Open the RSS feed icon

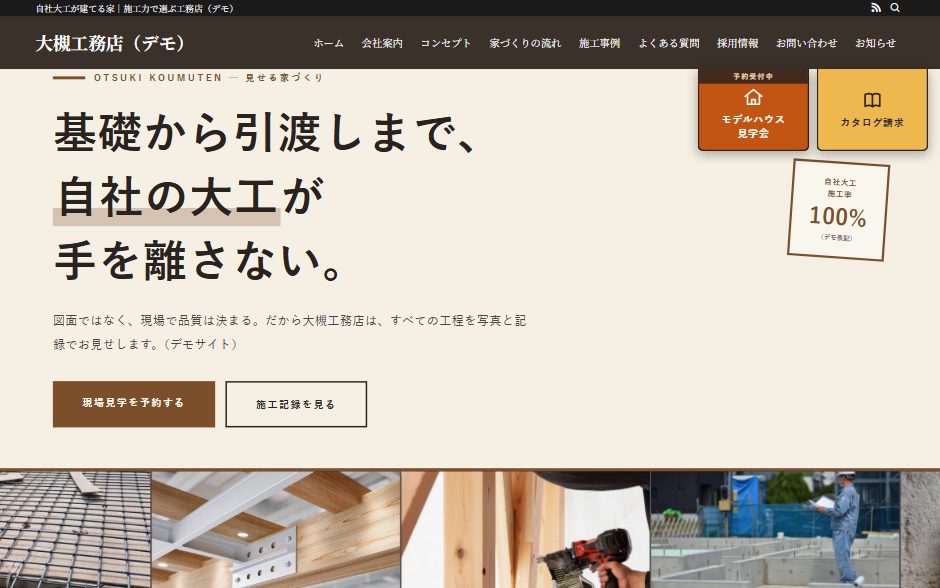pos(876,8)
